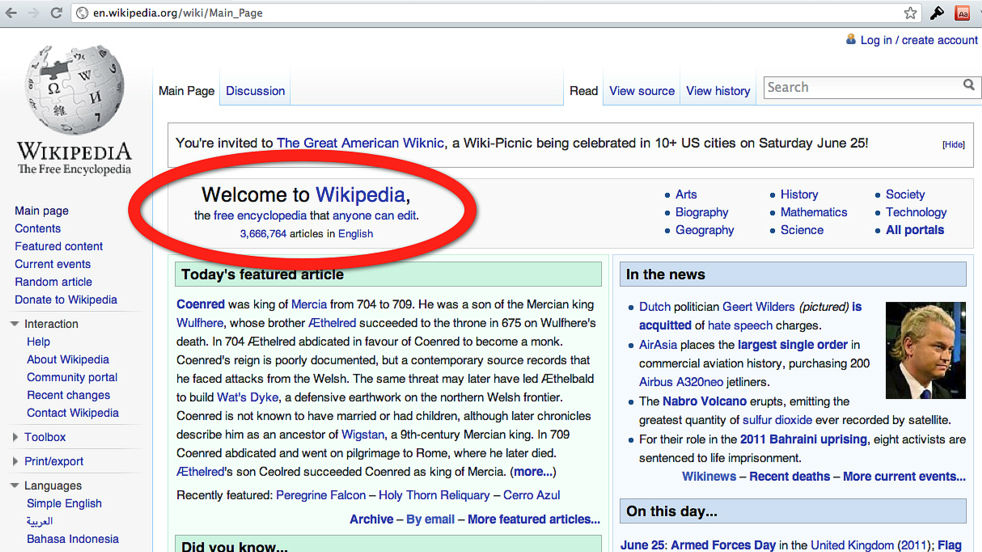This screenshot has height=552, width=982.
Task: Collapse the Languages sidebar section
Action: click(x=15, y=486)
